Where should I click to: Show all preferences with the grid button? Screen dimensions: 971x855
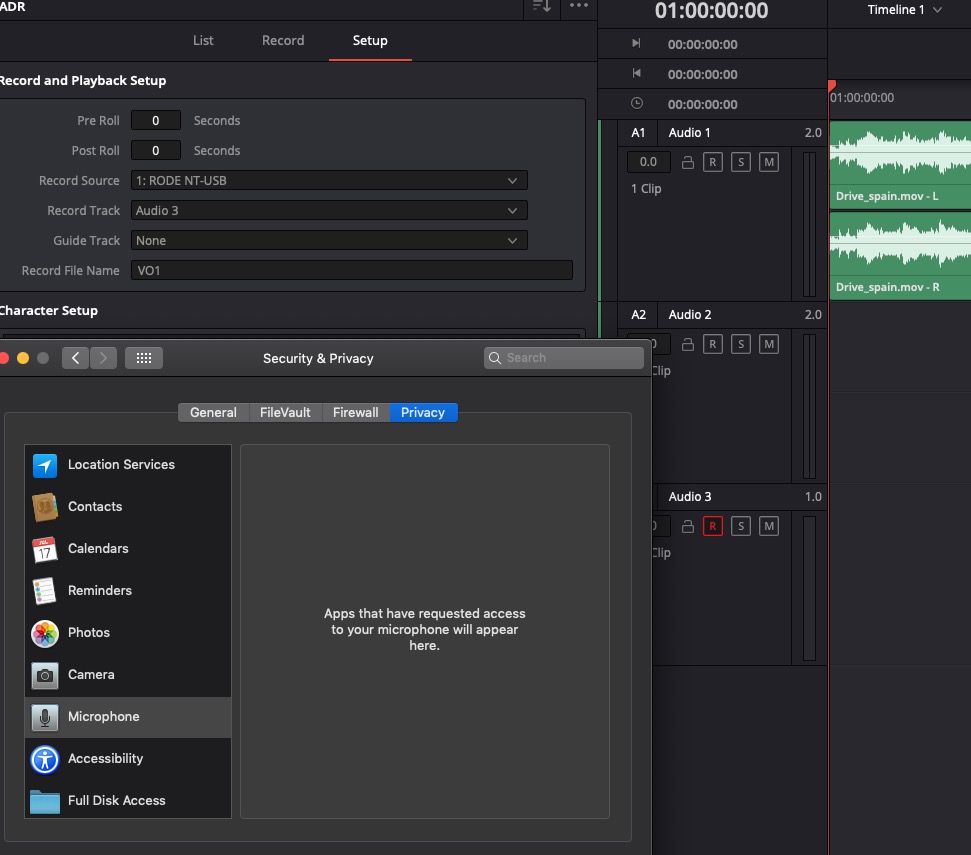click(x=144, y=358)
